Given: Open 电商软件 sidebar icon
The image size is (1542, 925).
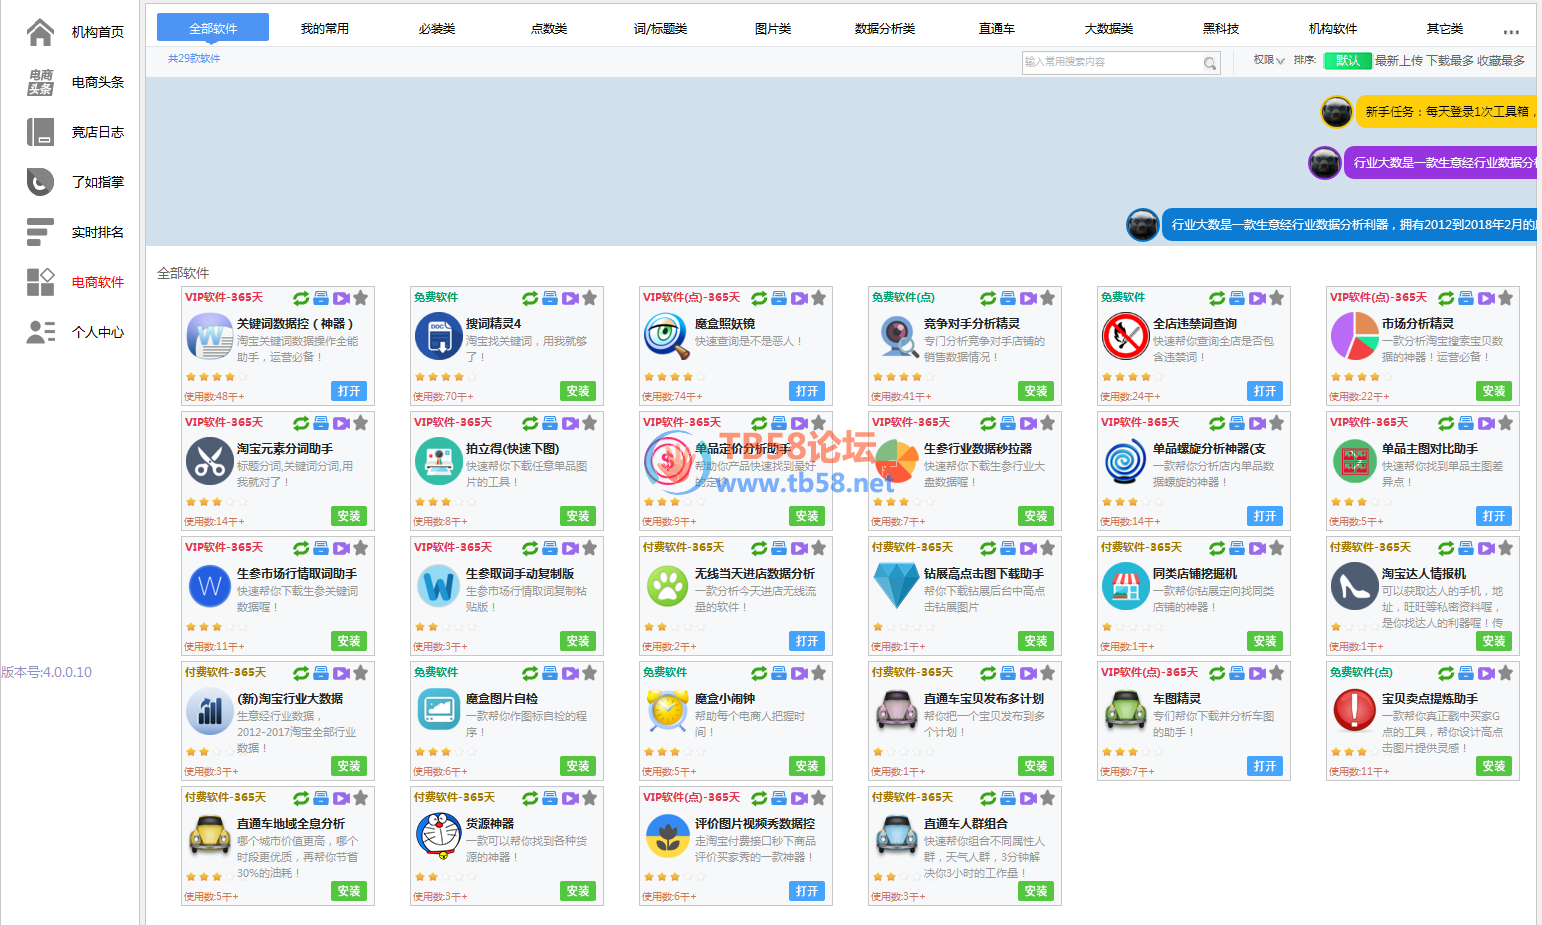Looking at the screenshot, I should coord(40,282).
